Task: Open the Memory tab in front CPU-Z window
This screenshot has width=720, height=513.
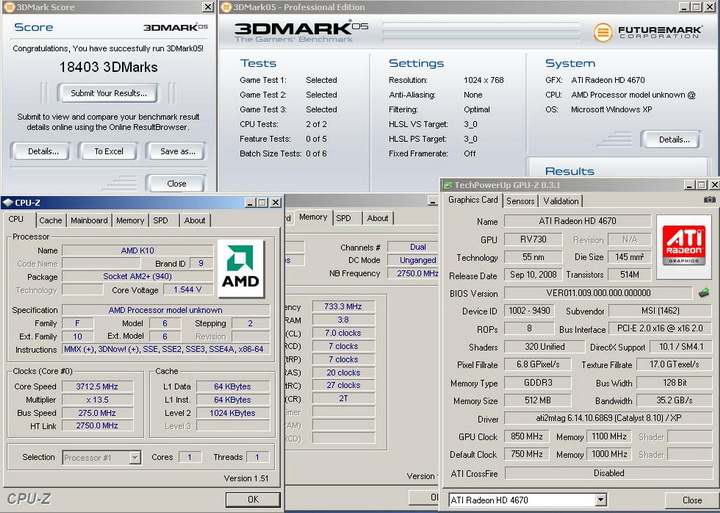Action: pyautogui.click(x=130, y=220)
